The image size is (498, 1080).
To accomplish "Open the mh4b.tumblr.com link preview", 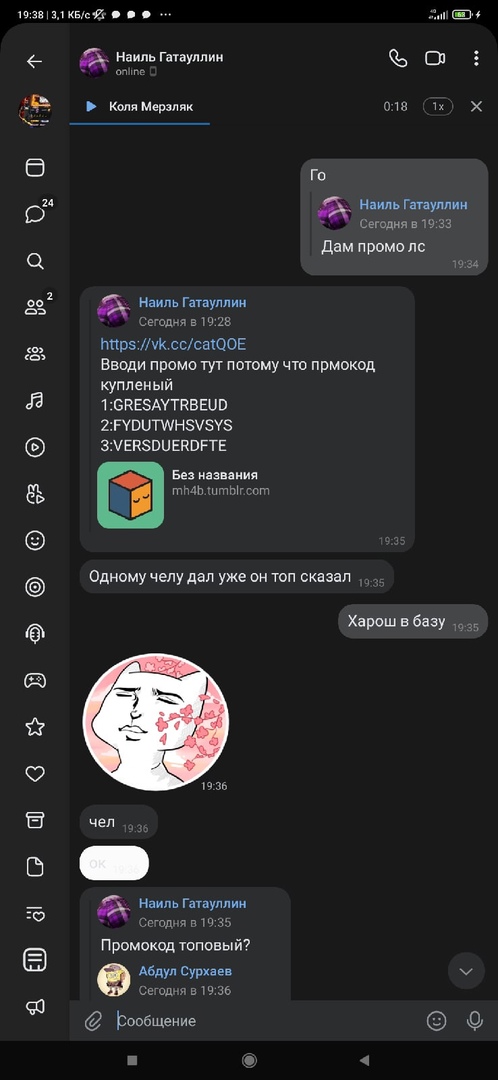I will (x=185, y=495).
